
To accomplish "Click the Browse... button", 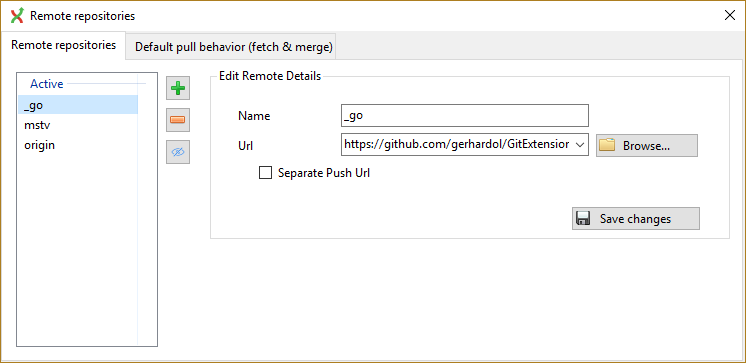I will coord(647,146).
